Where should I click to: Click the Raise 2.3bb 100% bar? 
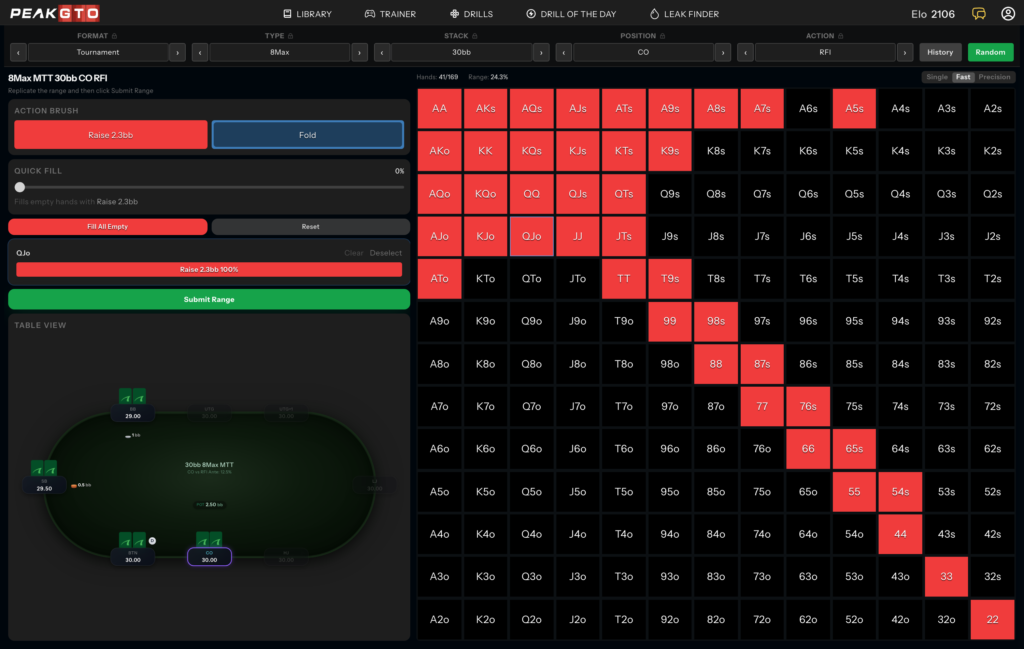209,269
